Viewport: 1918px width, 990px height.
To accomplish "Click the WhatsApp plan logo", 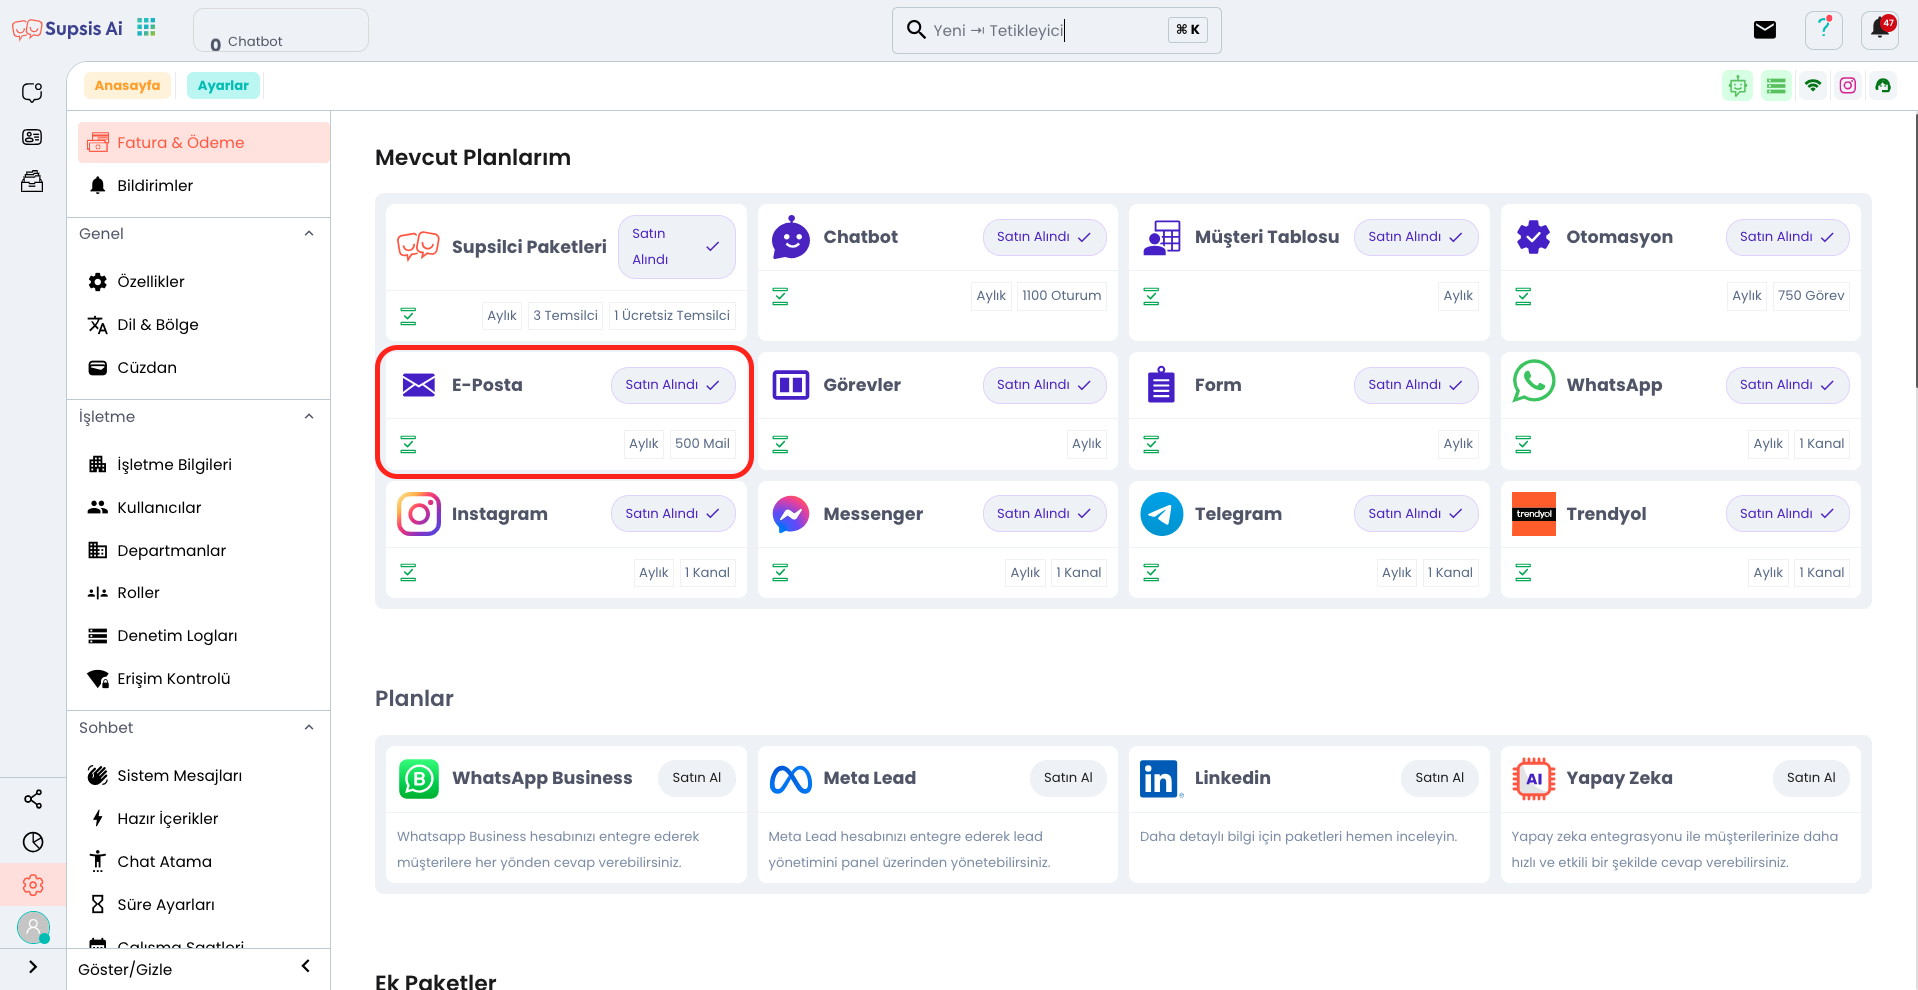I will (x=1533, y=381).
